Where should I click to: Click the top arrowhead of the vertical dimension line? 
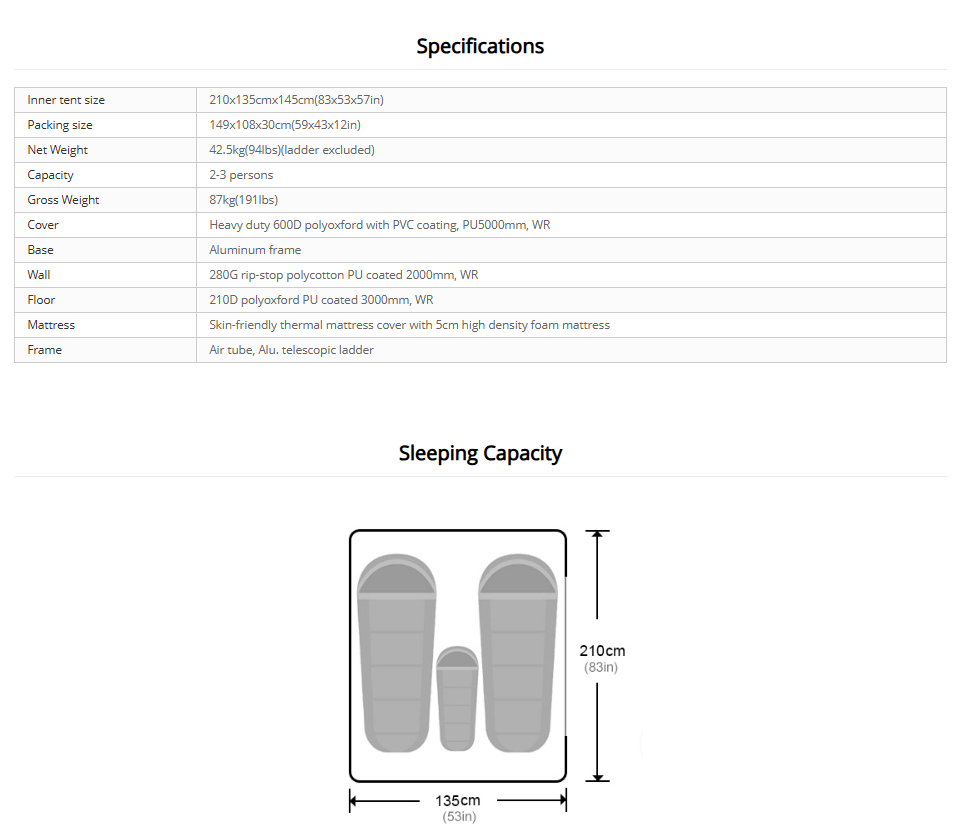[x=597, y=536]
